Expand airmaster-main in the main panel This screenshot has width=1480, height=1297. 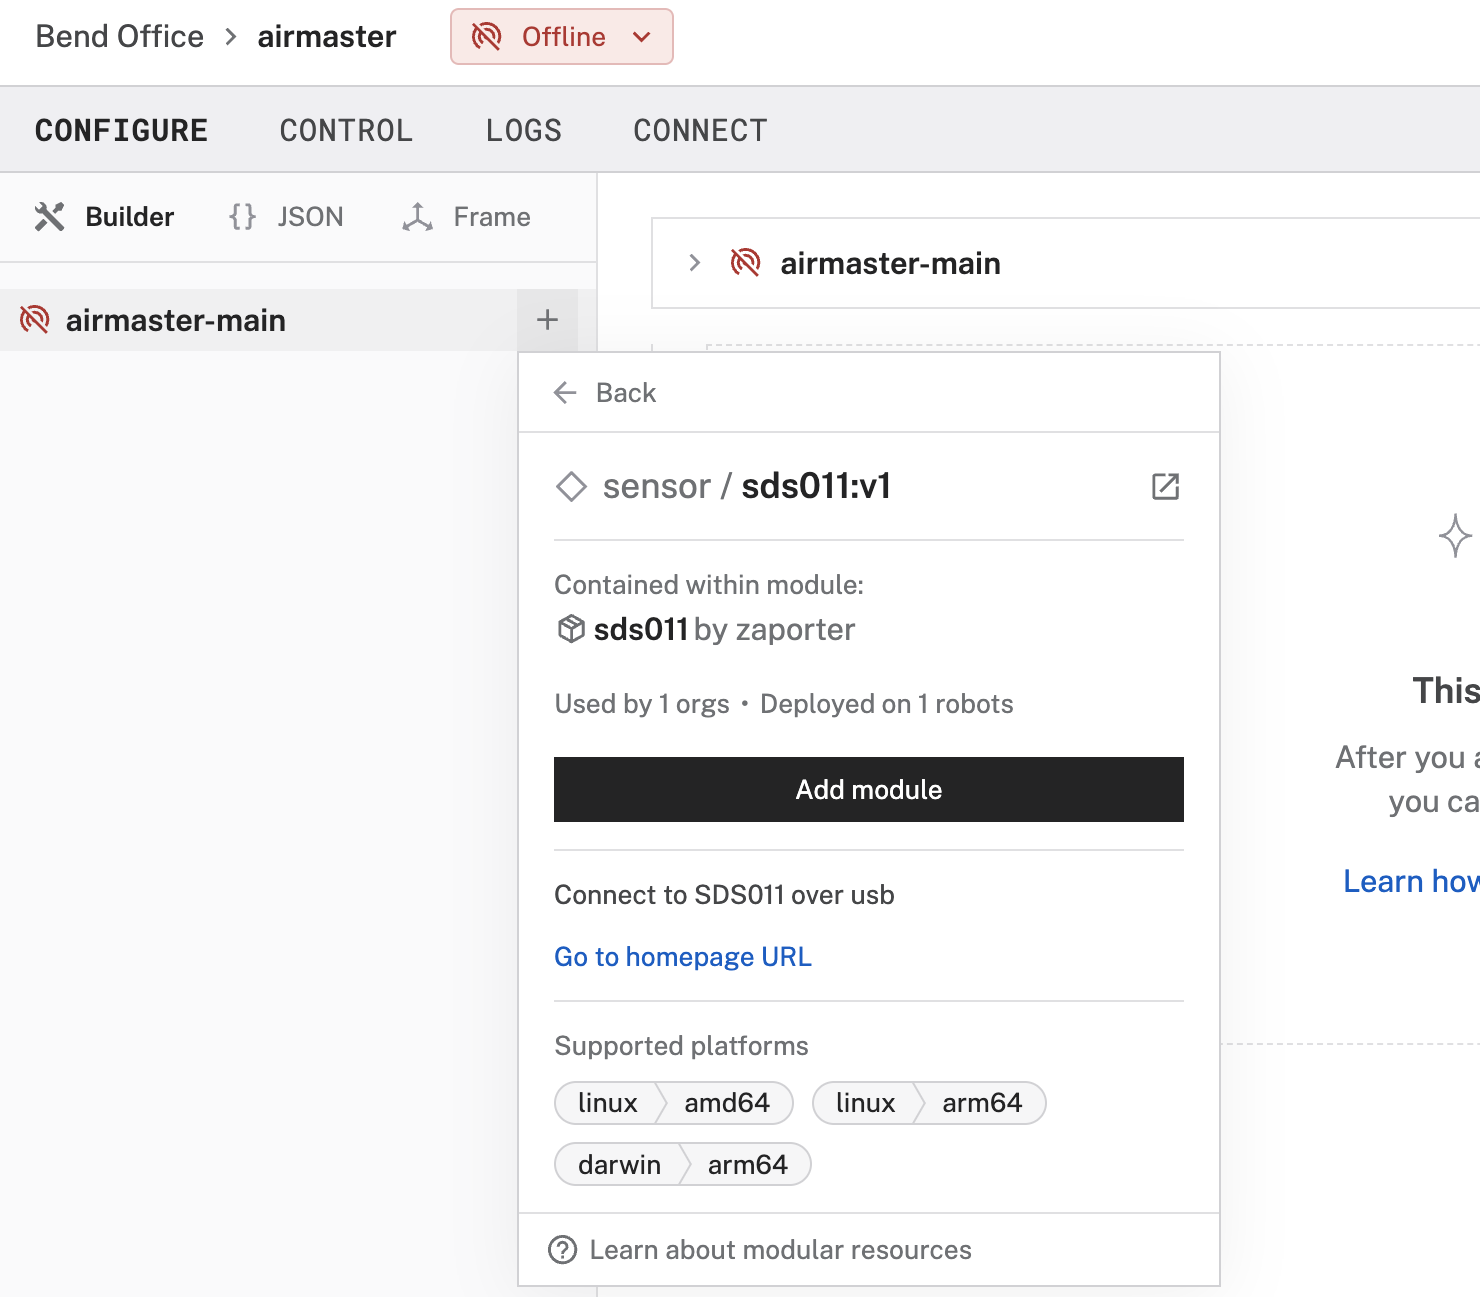(694, 263)
